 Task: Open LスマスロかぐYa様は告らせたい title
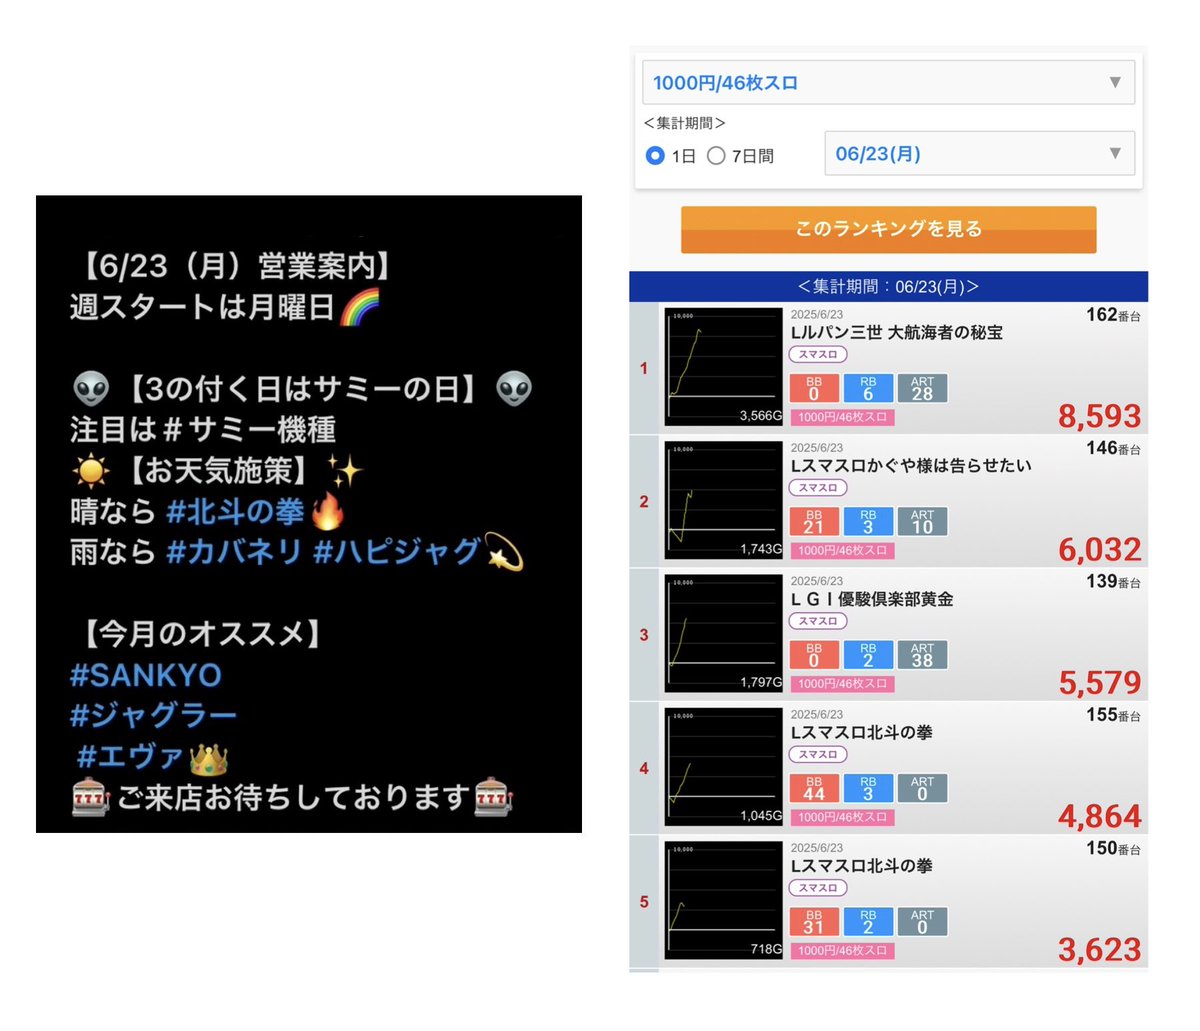(x=911, y=465)
